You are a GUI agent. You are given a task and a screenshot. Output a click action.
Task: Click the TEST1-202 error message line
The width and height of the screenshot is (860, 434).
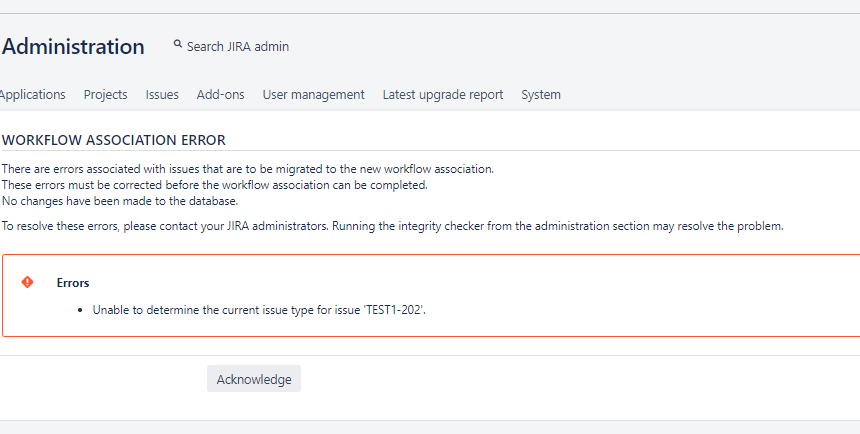click(259, 310)
